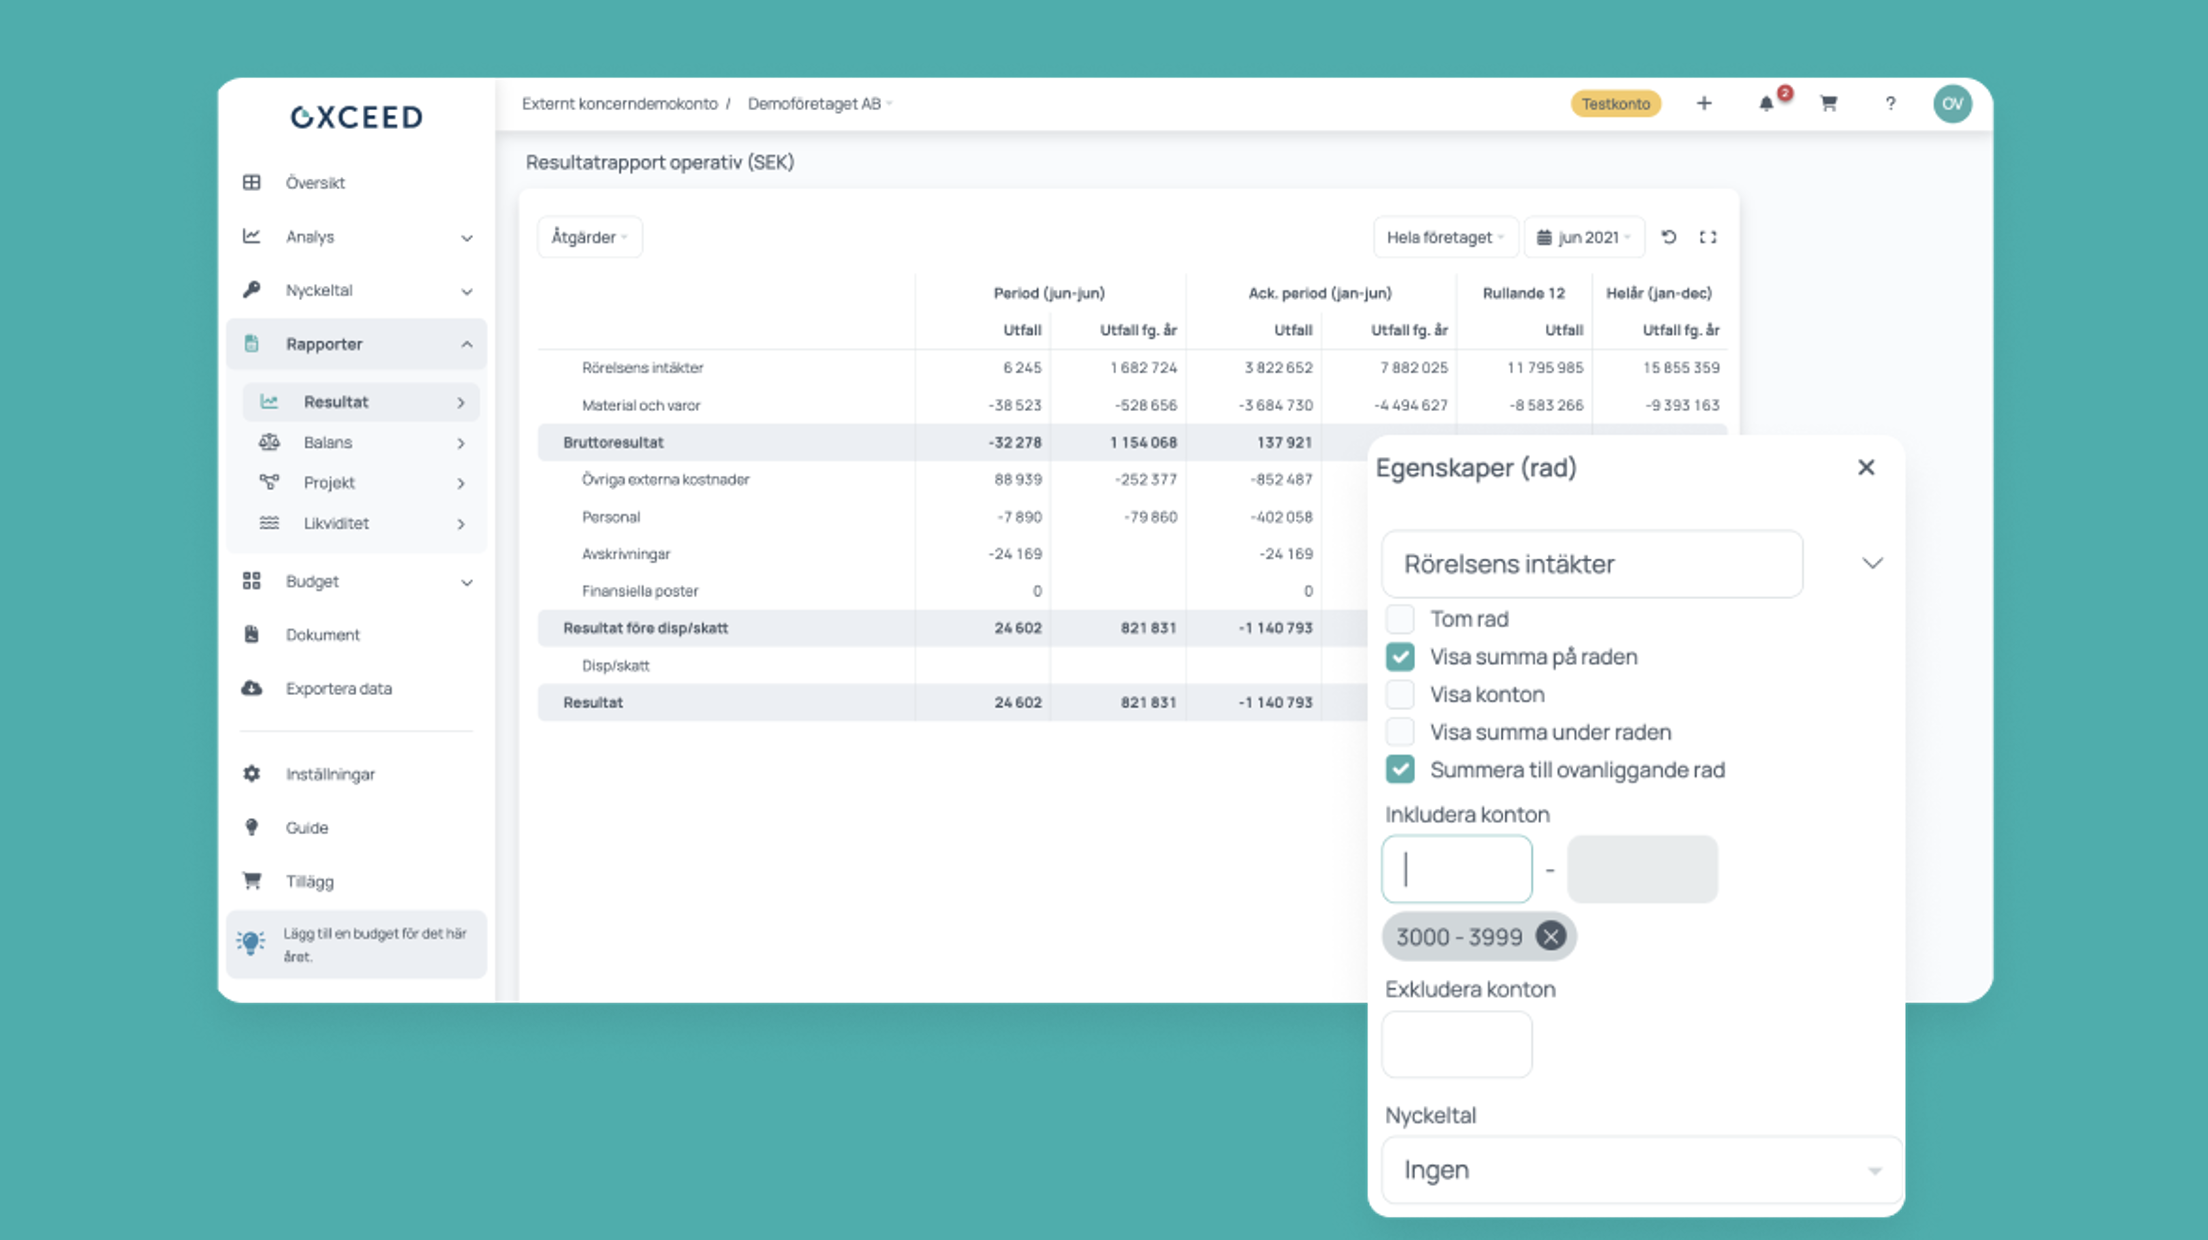
Task: Open the OV user avatar
Action: click(1952, 103)
